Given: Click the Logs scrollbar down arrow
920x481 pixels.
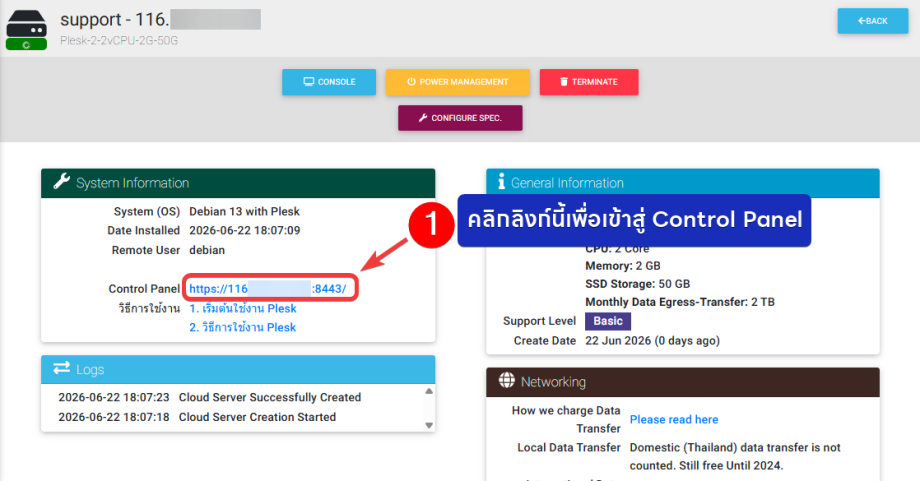Looking at the screenshot, I should point(429,425).
